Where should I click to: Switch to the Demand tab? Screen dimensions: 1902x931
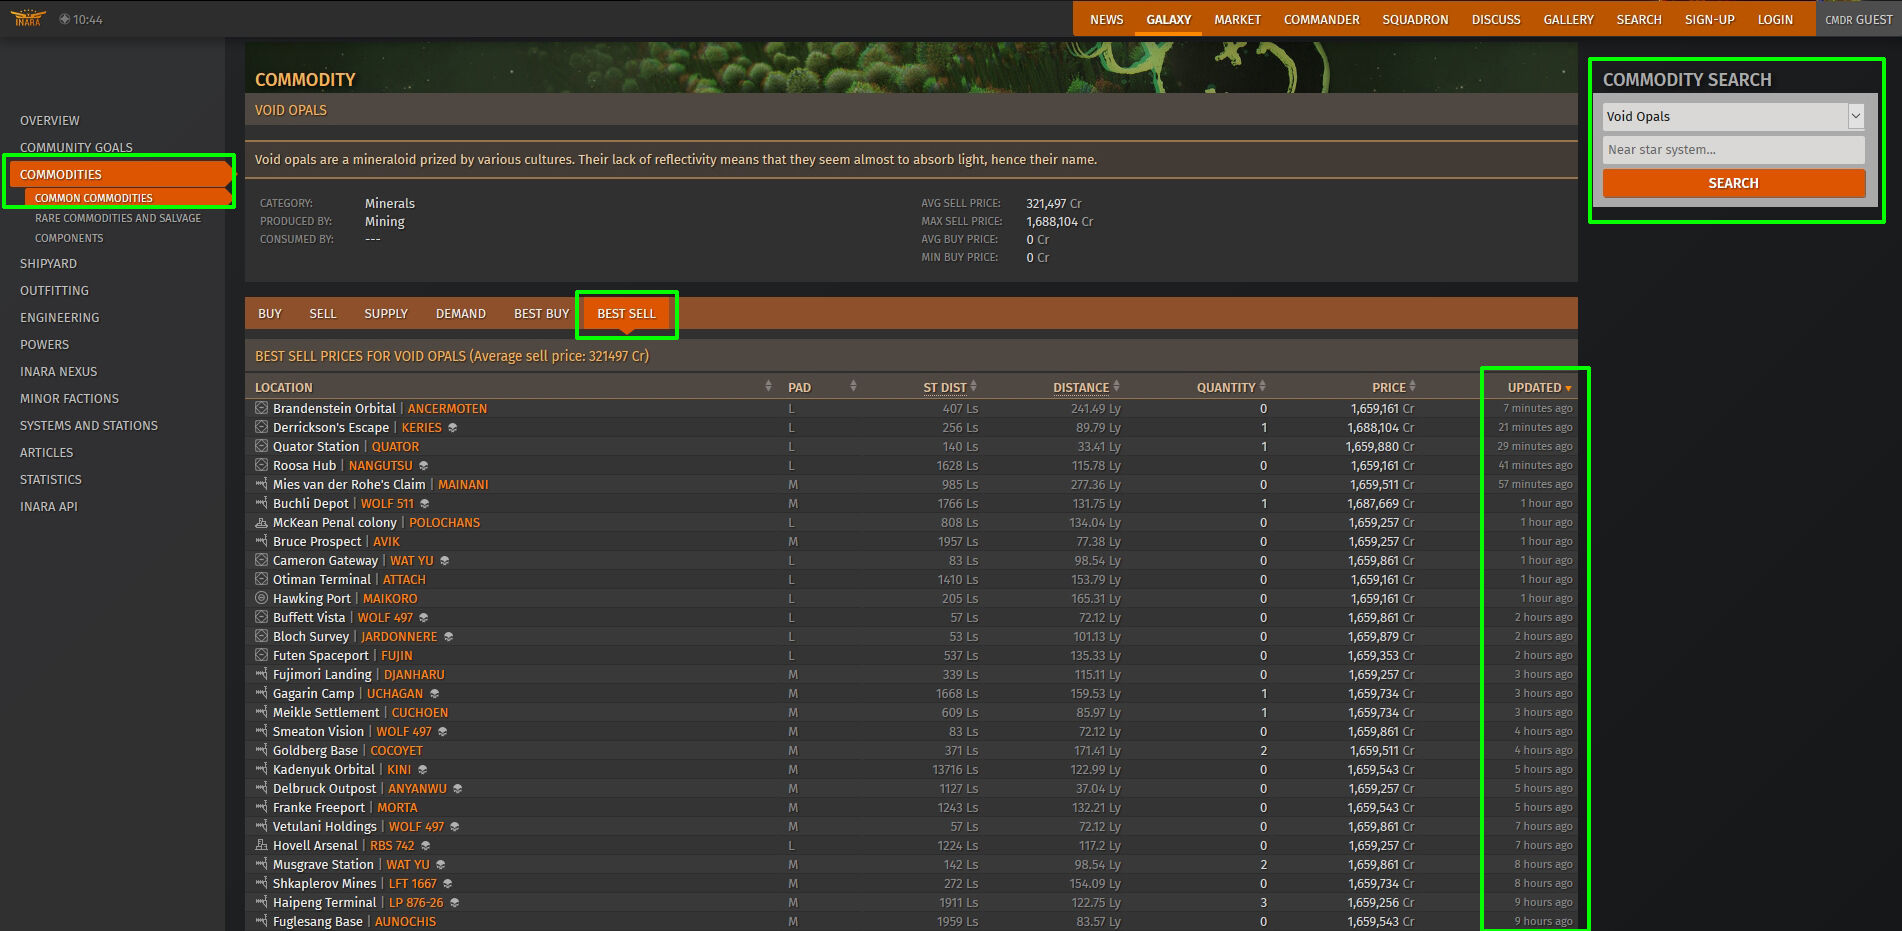pyautogui.click(x=461, y=313)
